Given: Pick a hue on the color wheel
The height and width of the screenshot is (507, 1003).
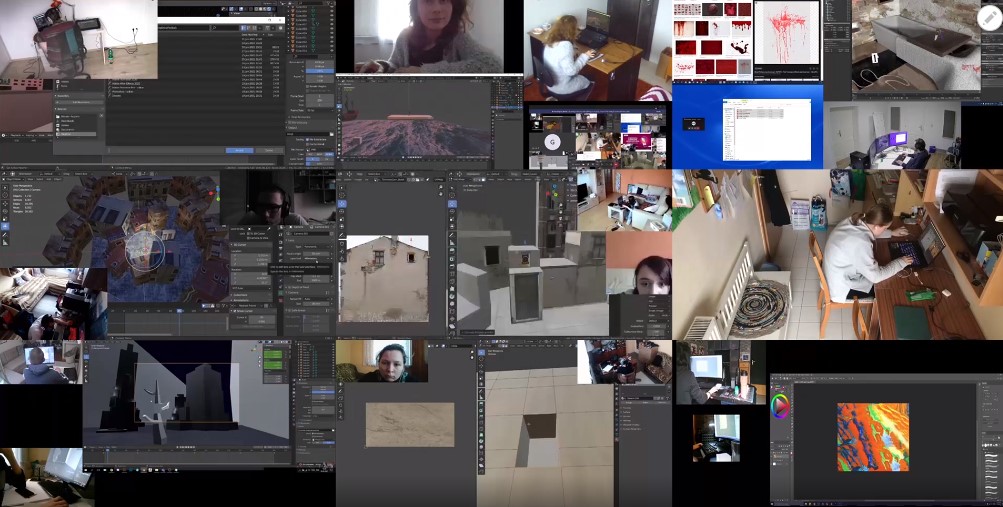Looking at the screenshot, I should pyautogui.click(x=779, y=406).
